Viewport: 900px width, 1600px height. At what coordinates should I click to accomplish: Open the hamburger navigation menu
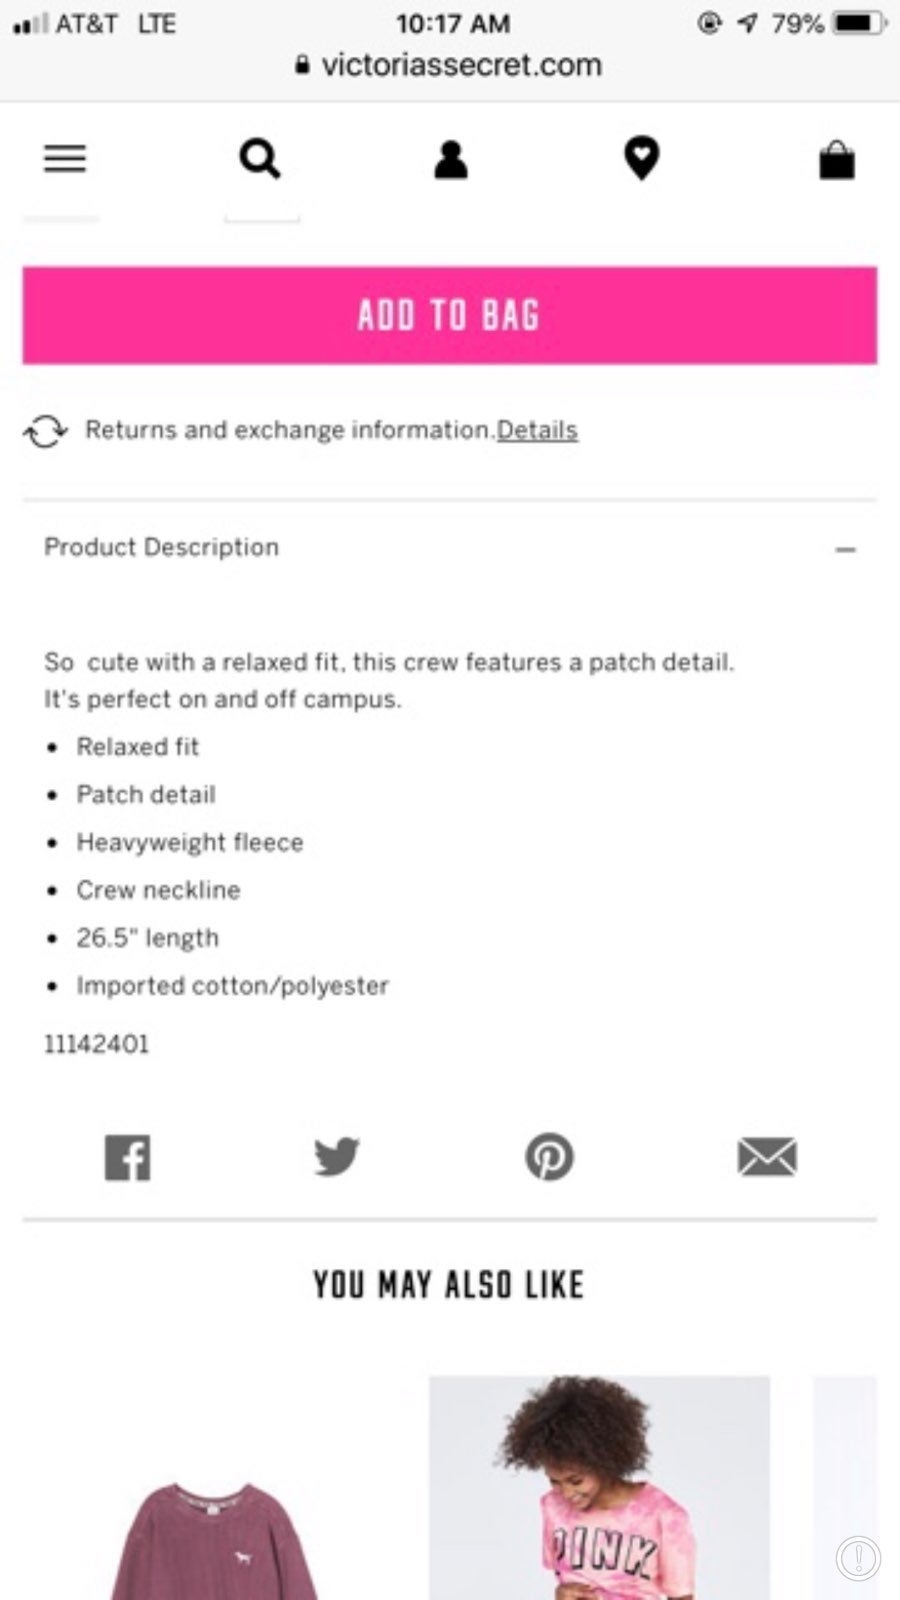(x=65, y=158)
